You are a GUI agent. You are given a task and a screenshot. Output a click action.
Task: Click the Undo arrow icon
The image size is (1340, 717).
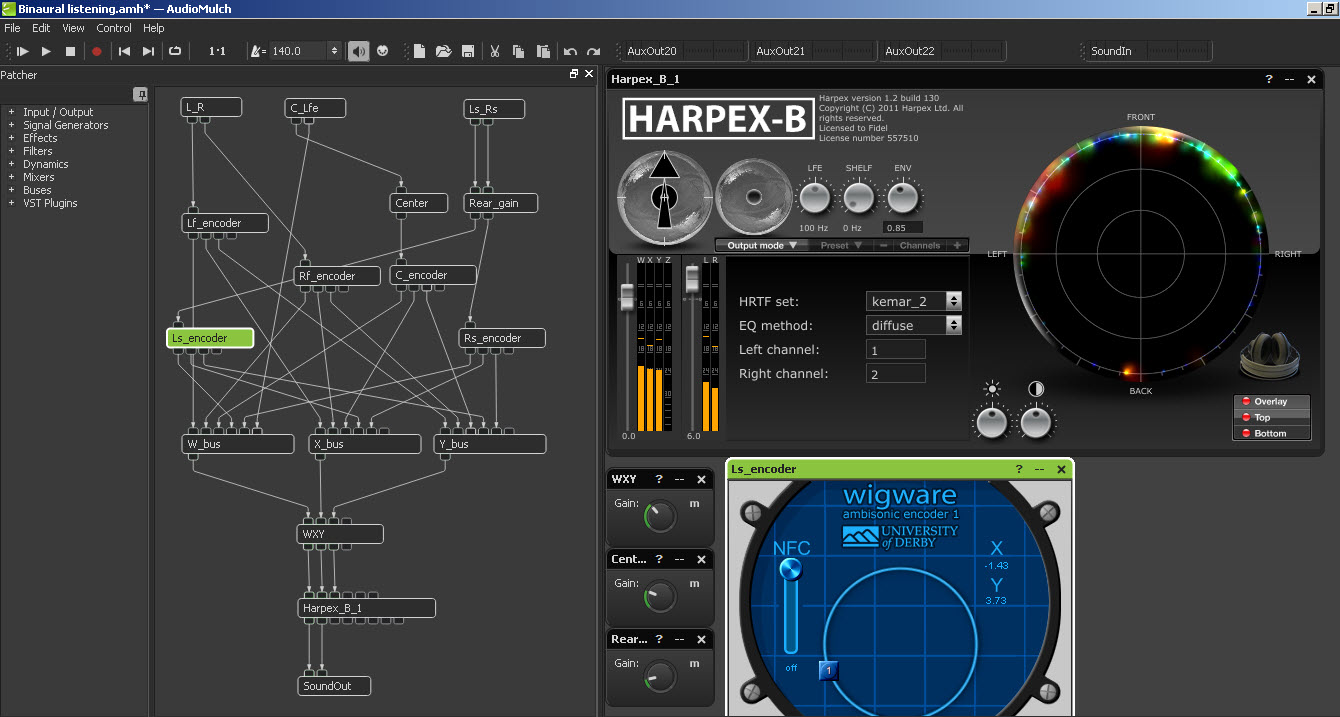[570, 51]
